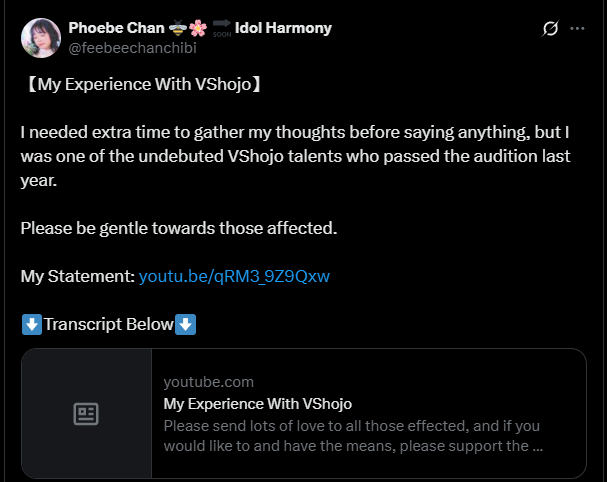Click the article placeholder icon in link card
Image resolution: width=607 pixels, height=482 pixels.
86,414
